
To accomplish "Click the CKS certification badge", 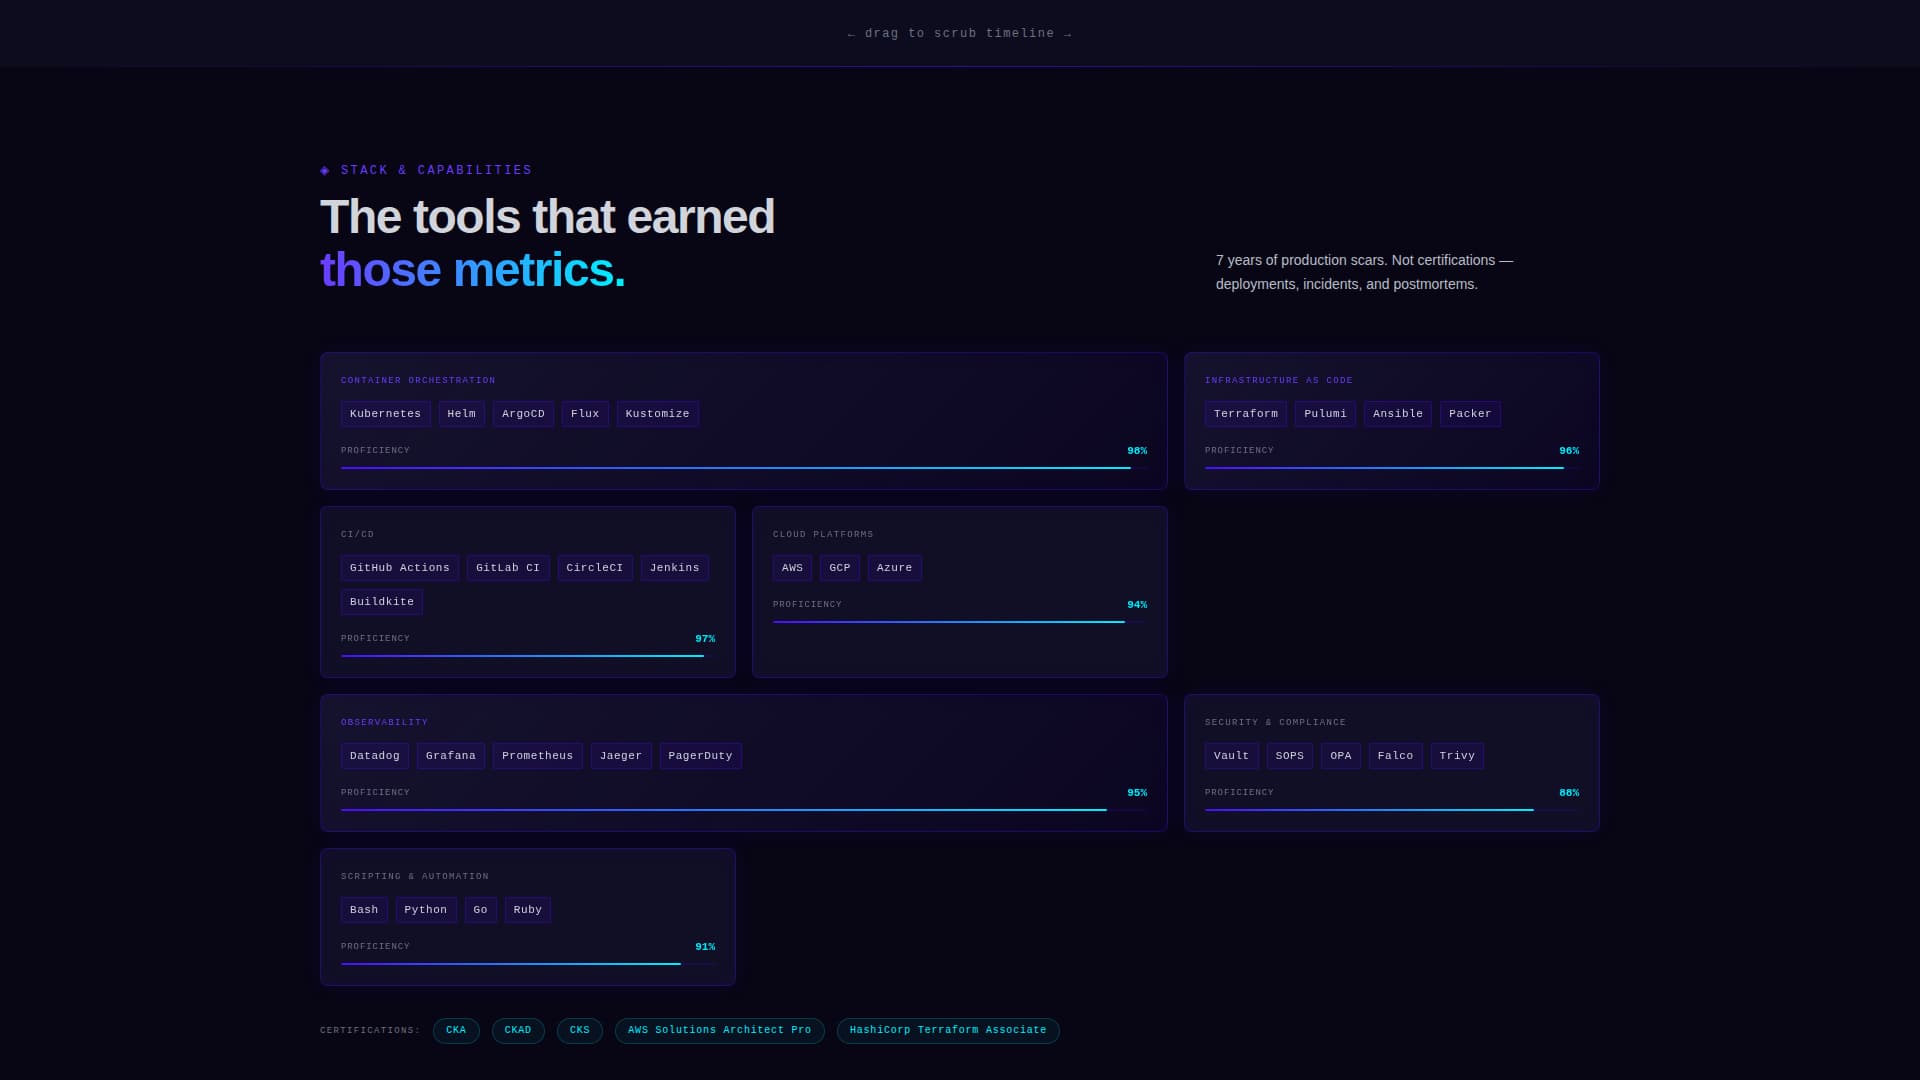I will [x=580, y=1031].
